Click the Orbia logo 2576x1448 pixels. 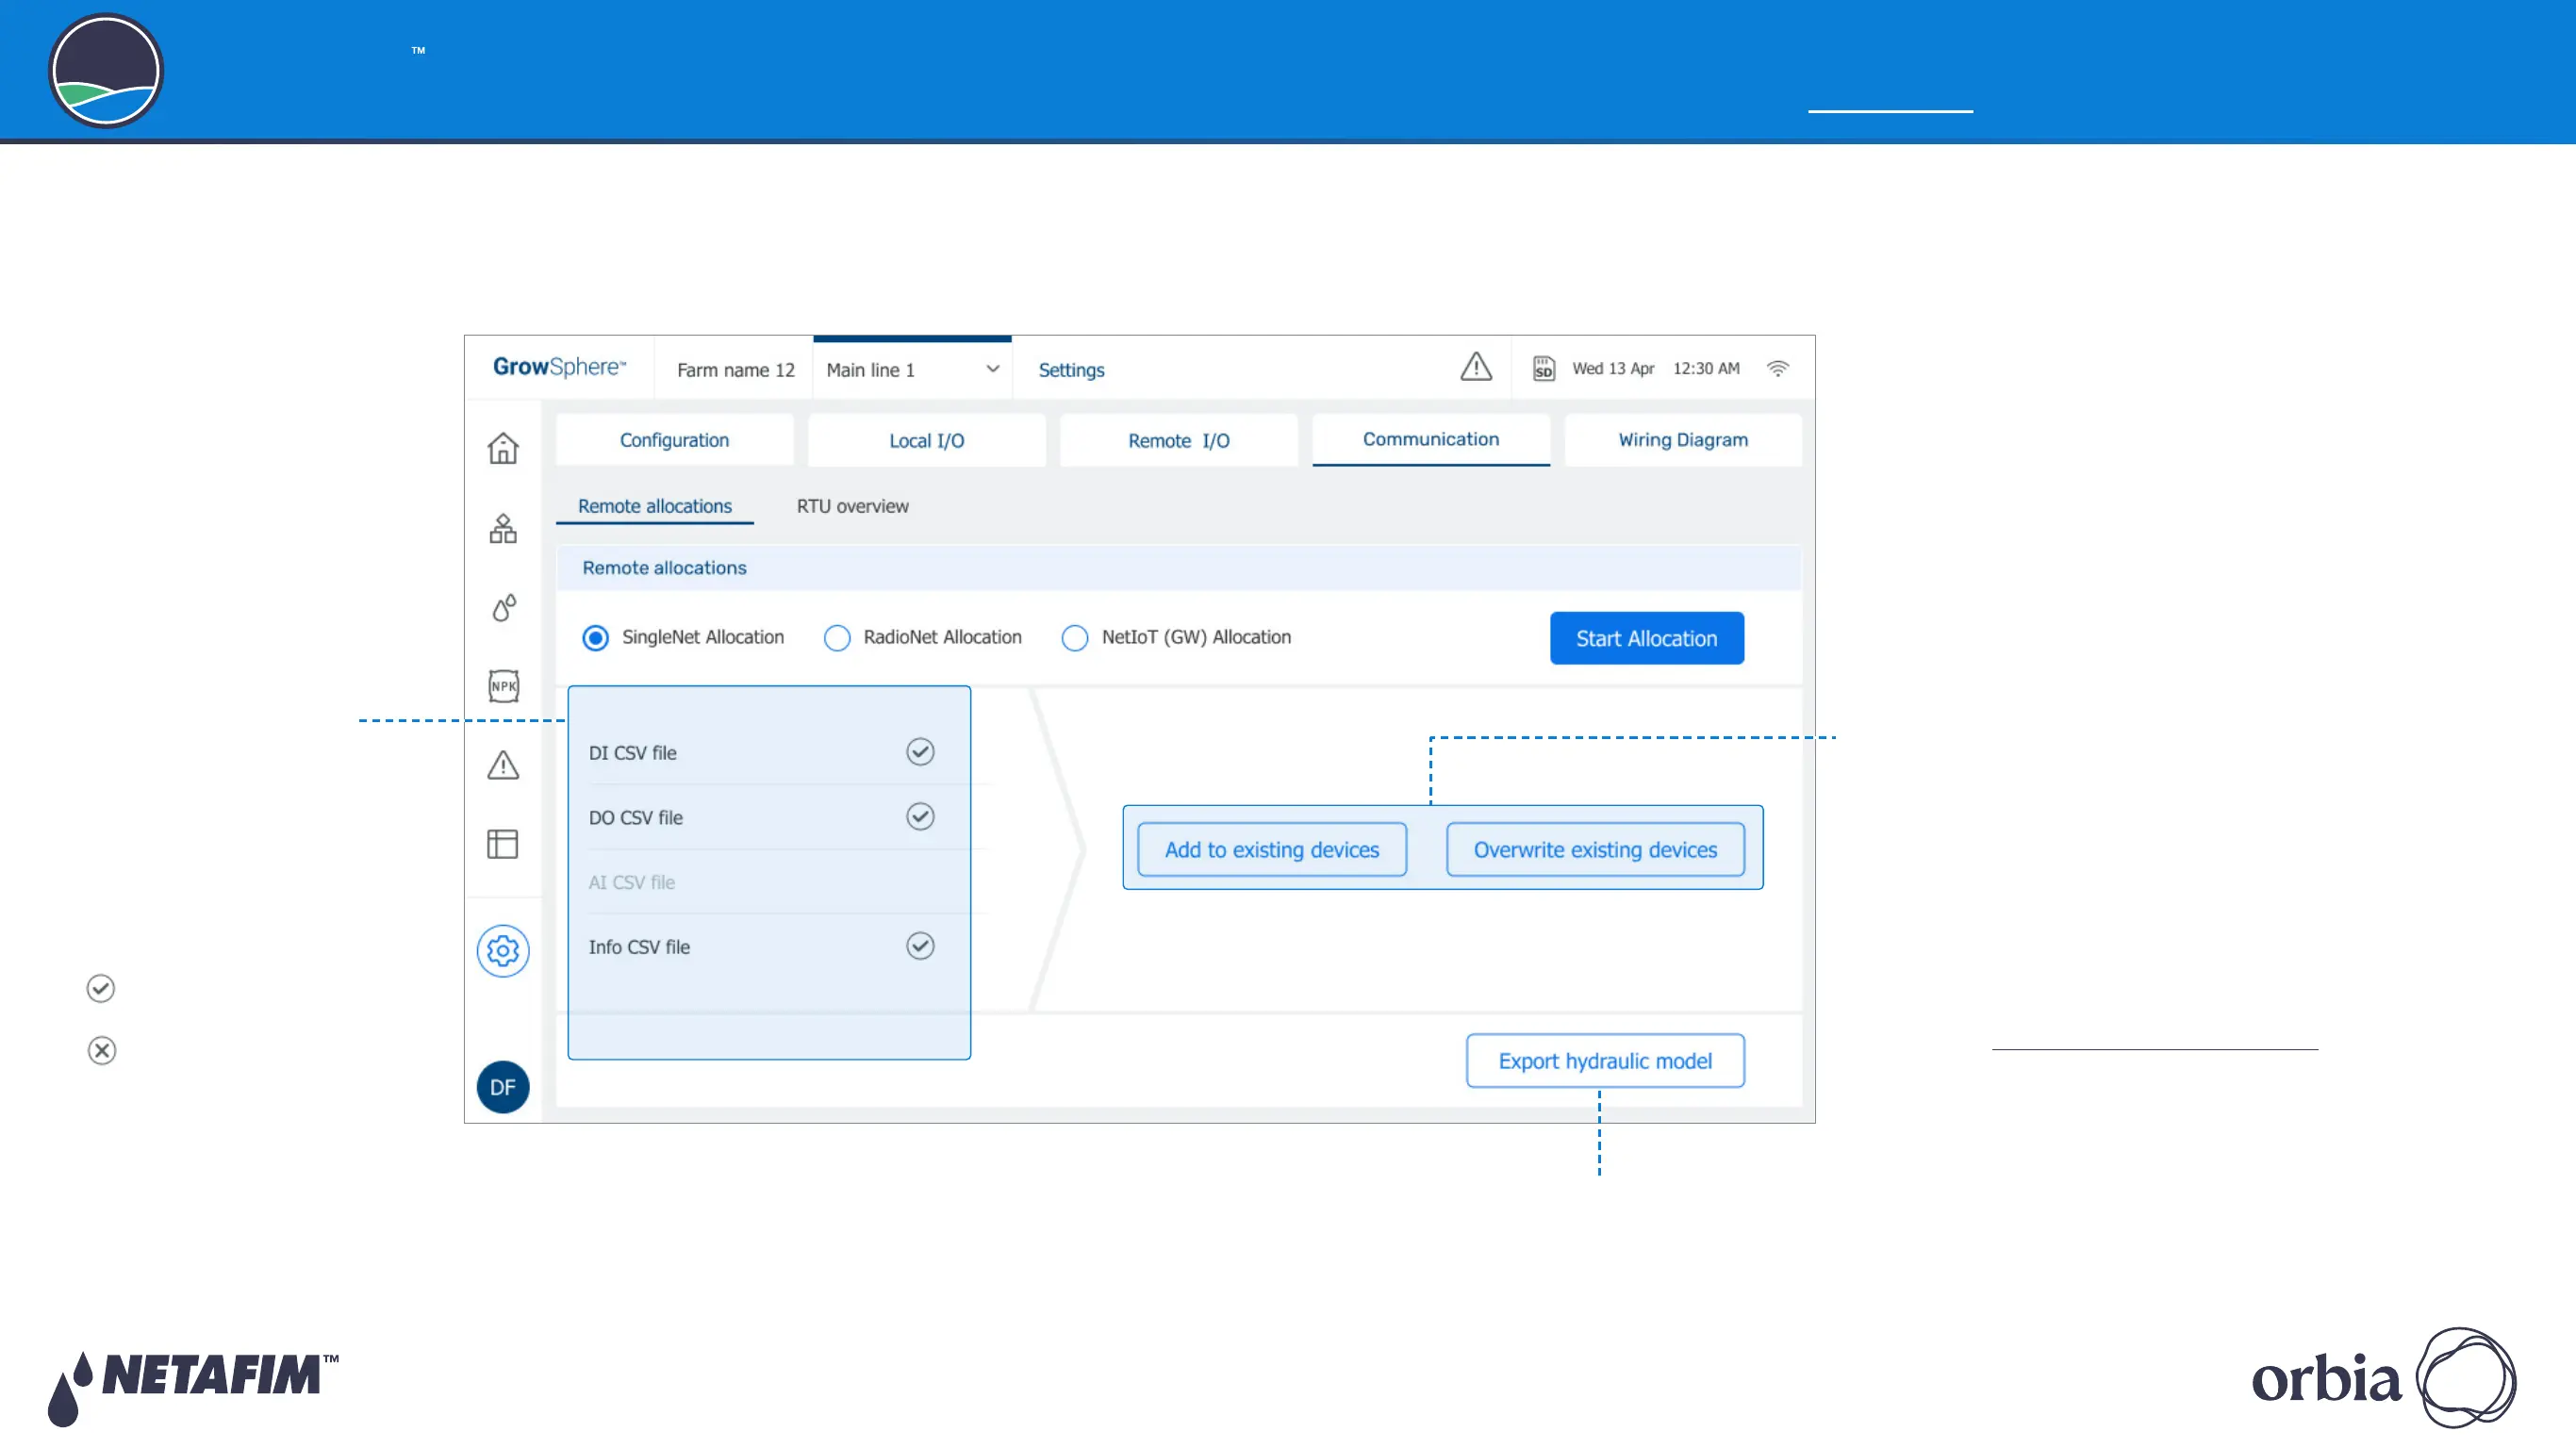[x=2383, y=1378]
